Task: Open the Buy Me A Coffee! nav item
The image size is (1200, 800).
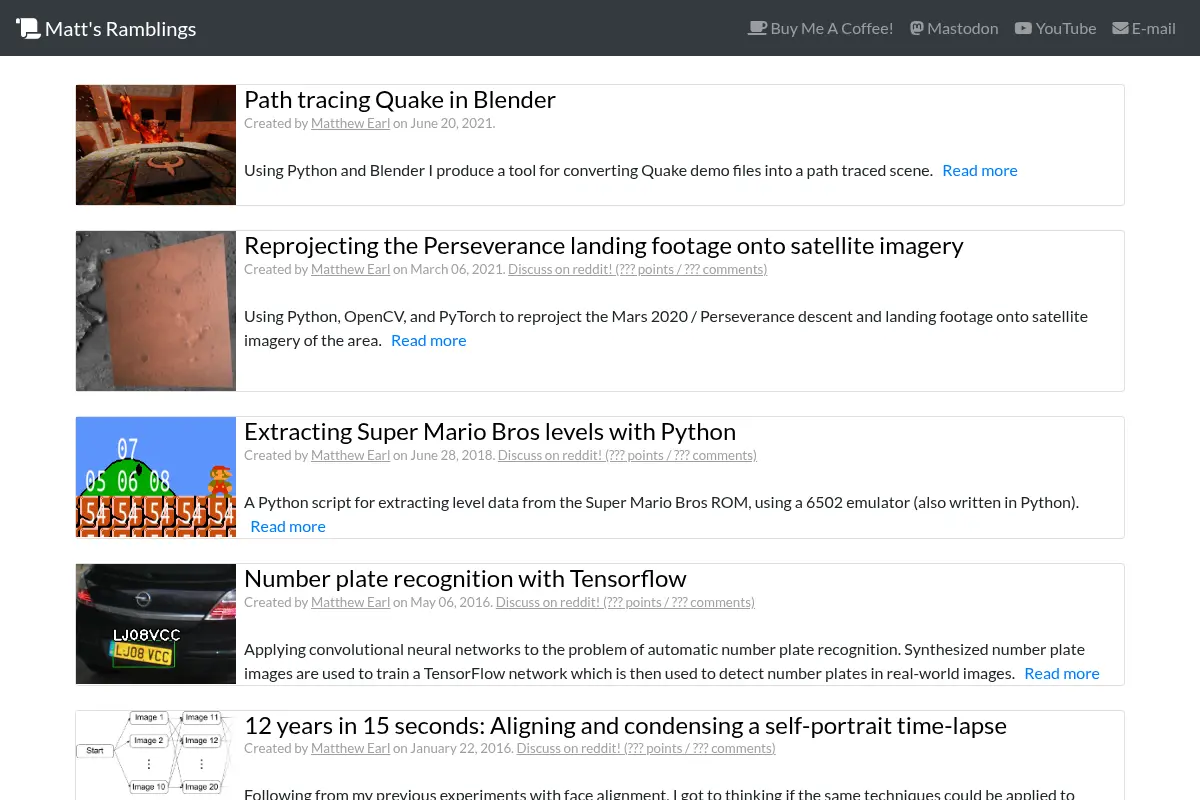Action: [820, 28]
